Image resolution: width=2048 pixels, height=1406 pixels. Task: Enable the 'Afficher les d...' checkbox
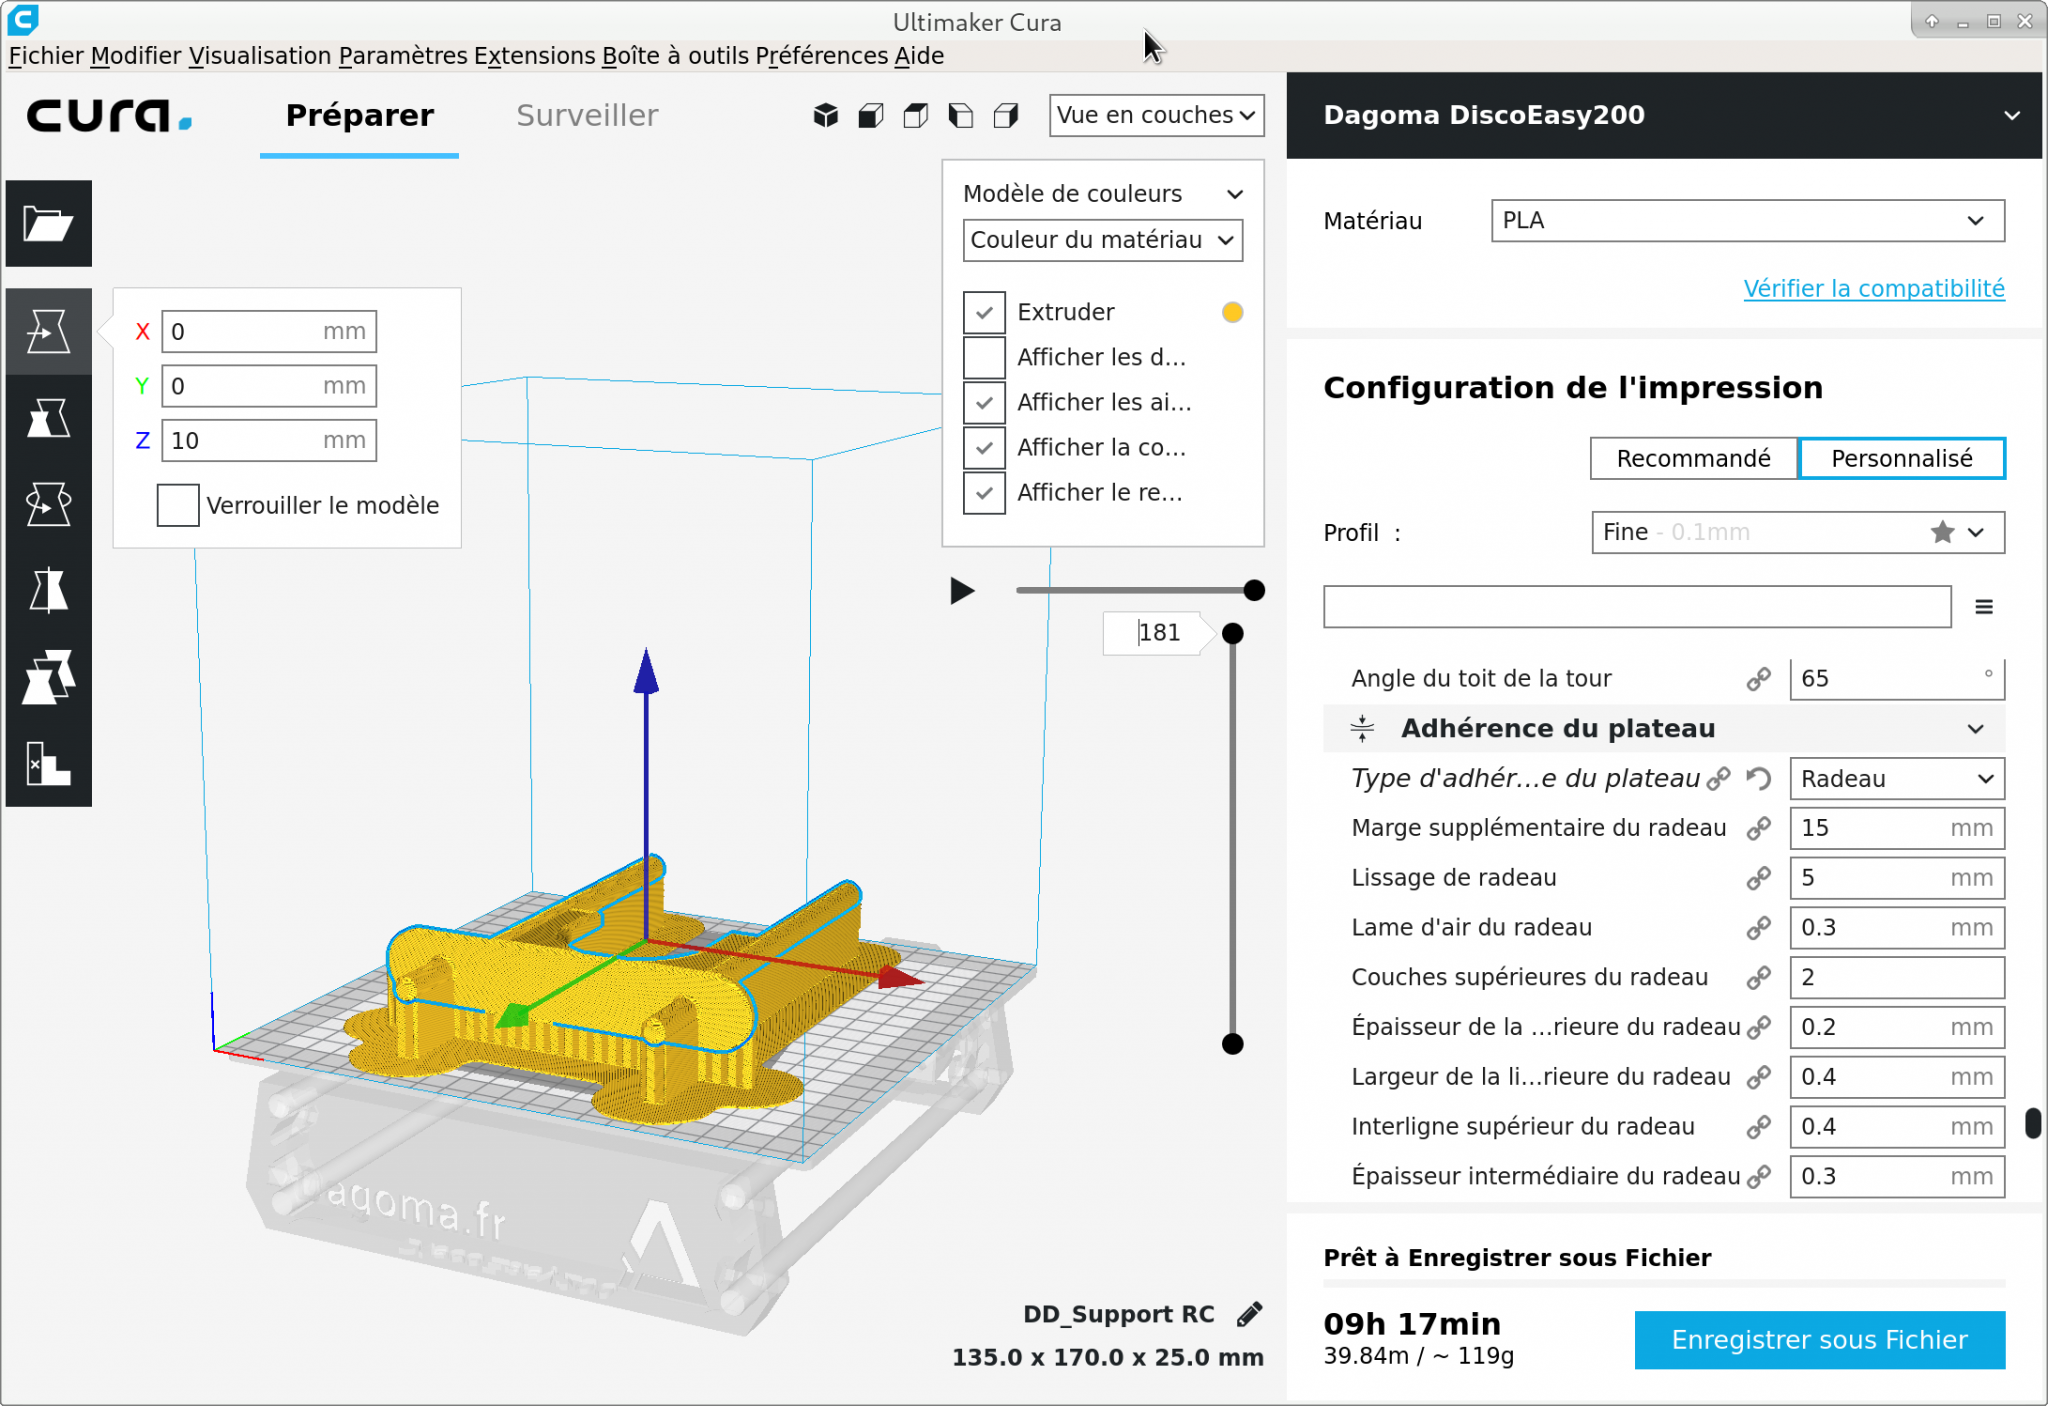tap(984, 357)
